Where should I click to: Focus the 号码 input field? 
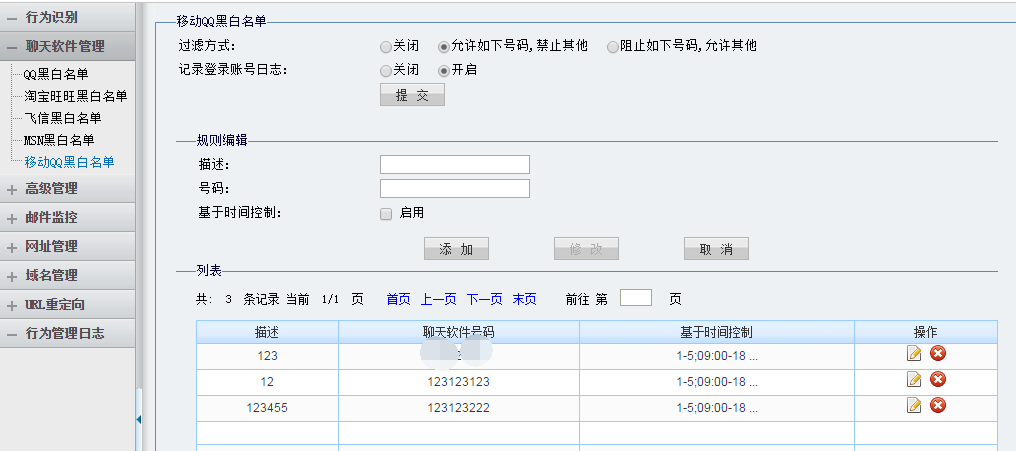[x=455, y=189]
